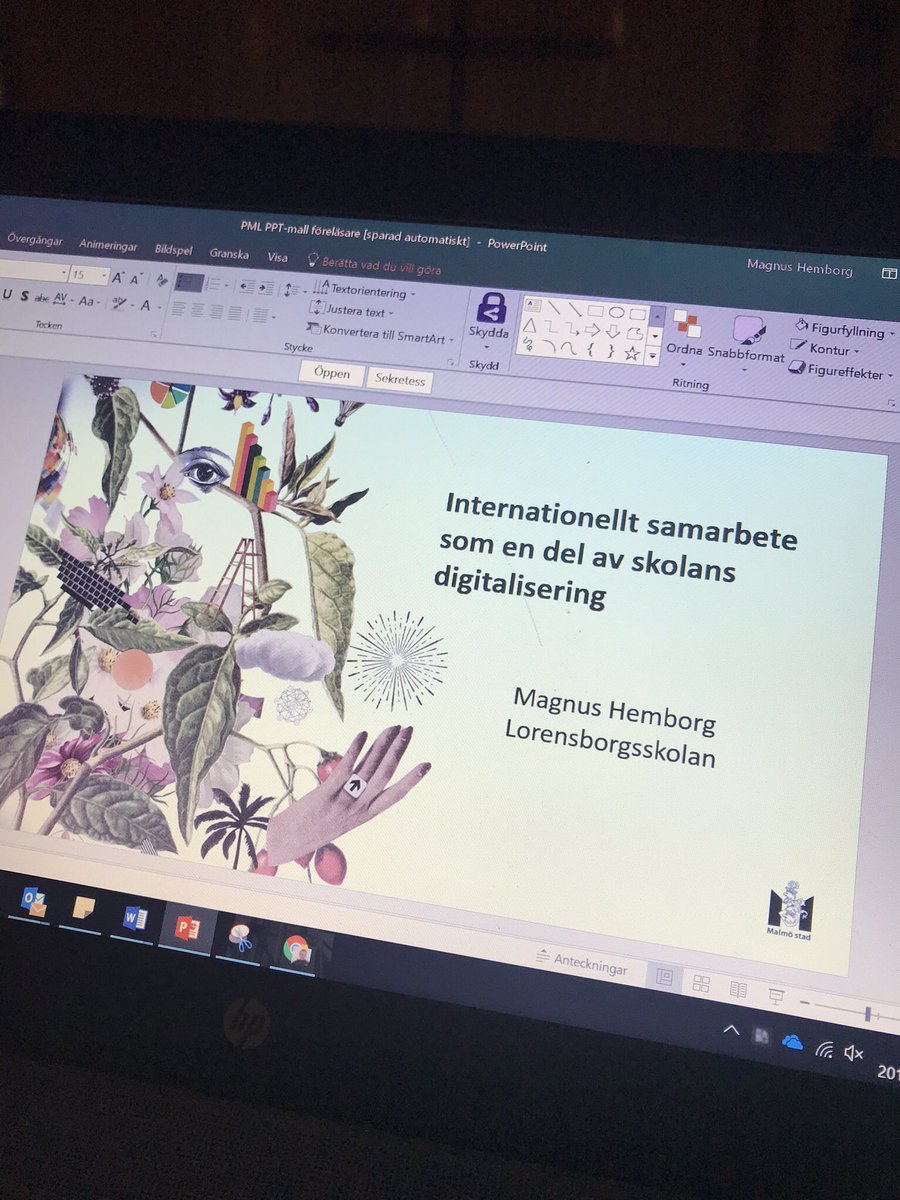Viewport: 900px width, 1200px height.
Task: Open the Animeringar ribbon tab
Action: (106, 246)
